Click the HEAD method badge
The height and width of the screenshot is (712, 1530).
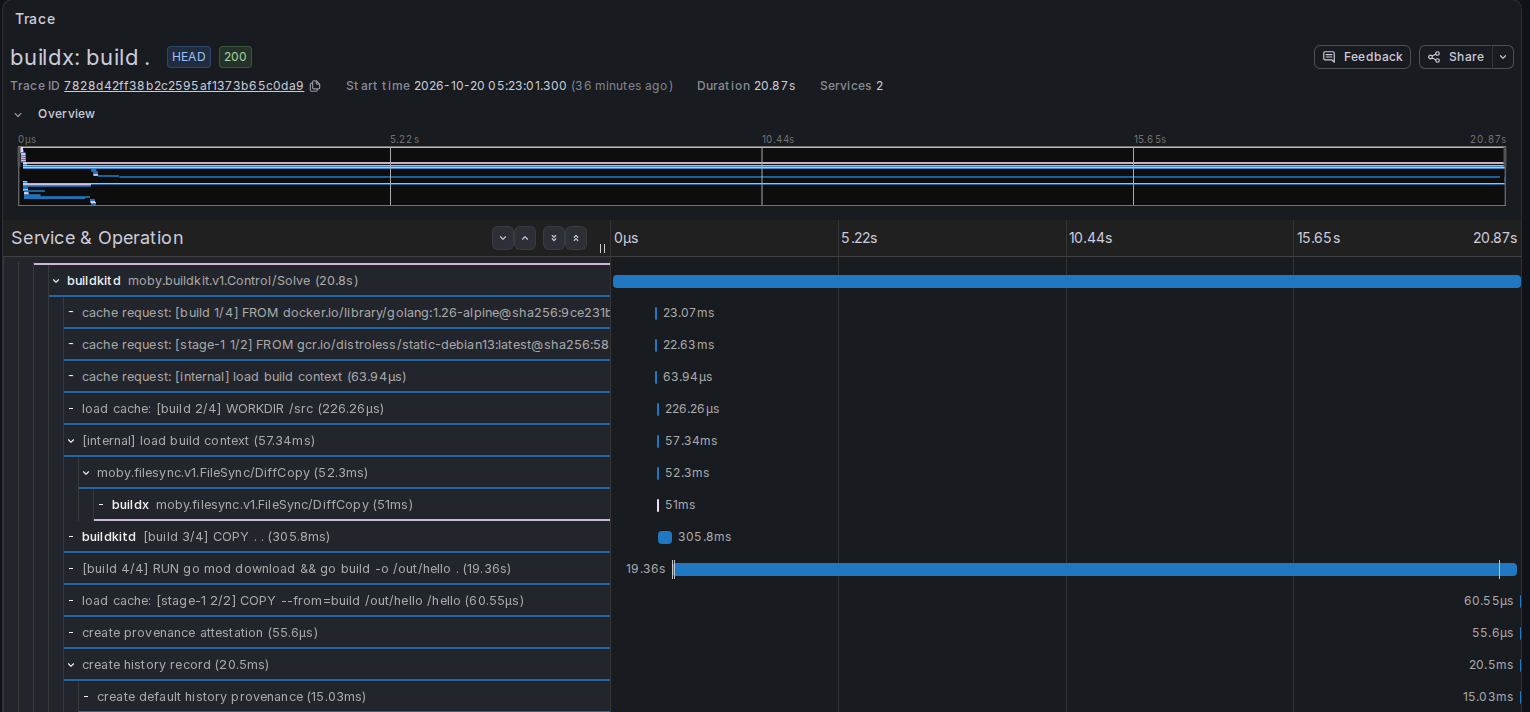pos(189,57)
